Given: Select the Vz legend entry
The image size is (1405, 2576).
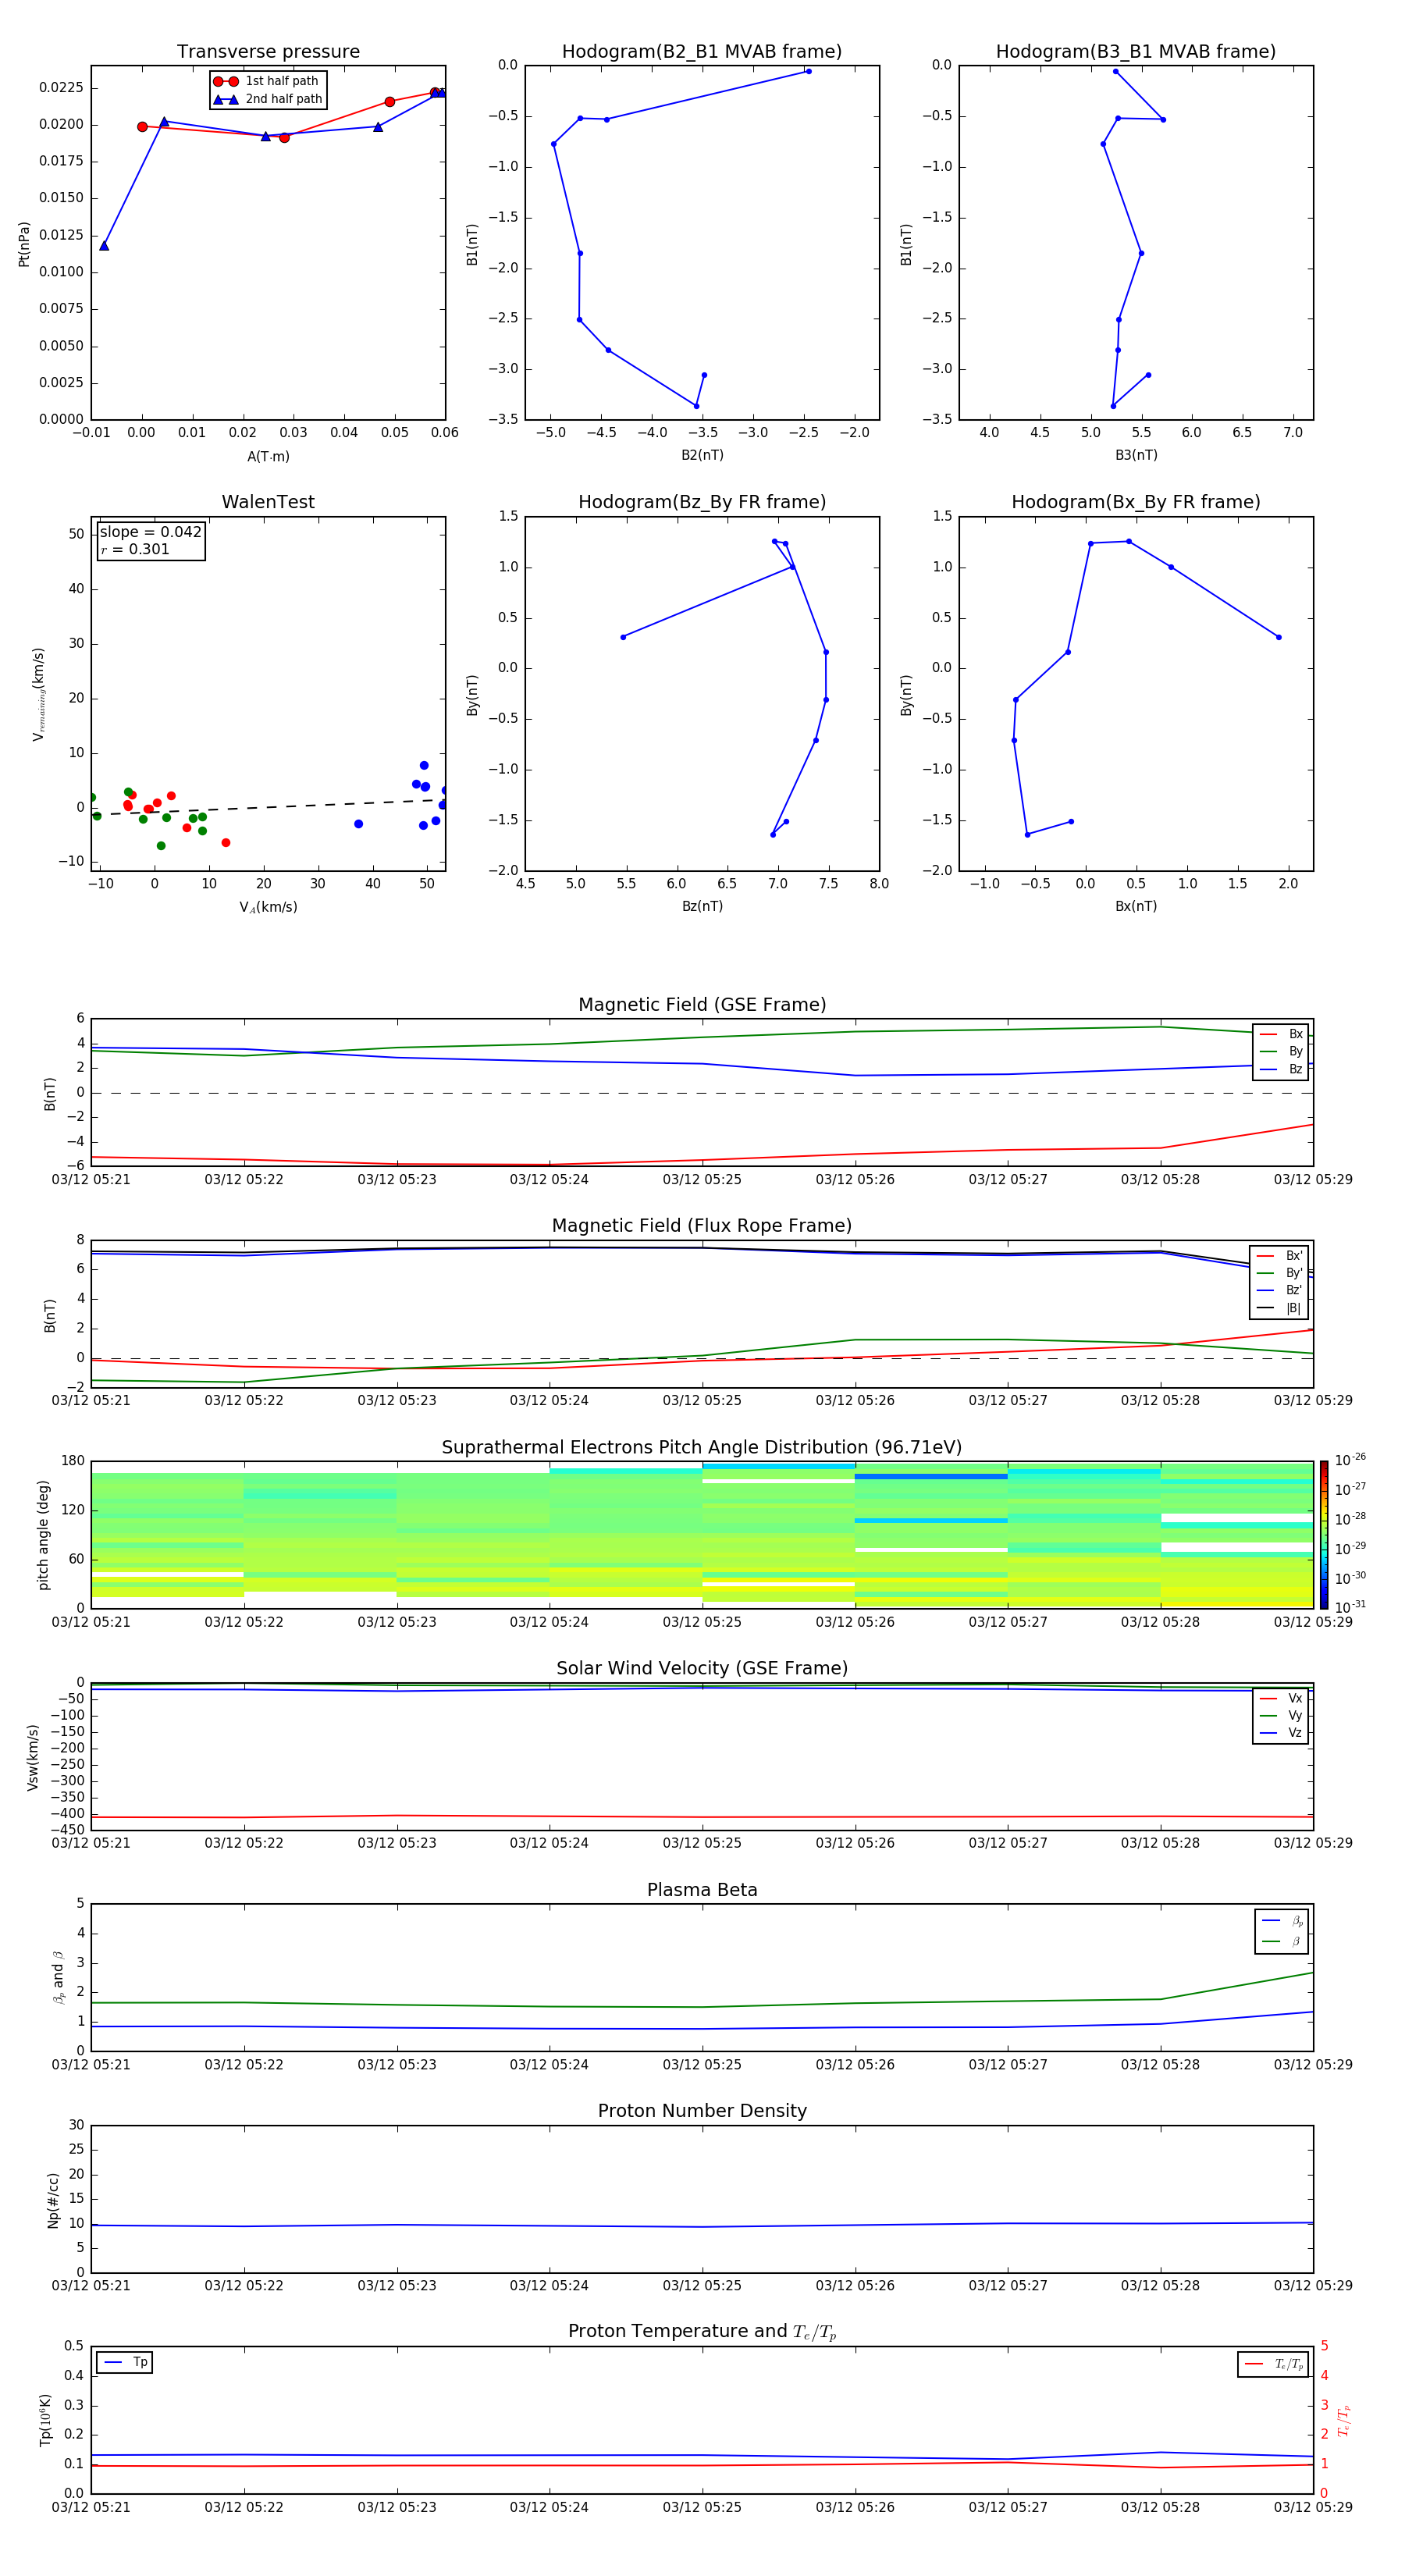Looking at the screenshot, I should coord(1281,1733).
